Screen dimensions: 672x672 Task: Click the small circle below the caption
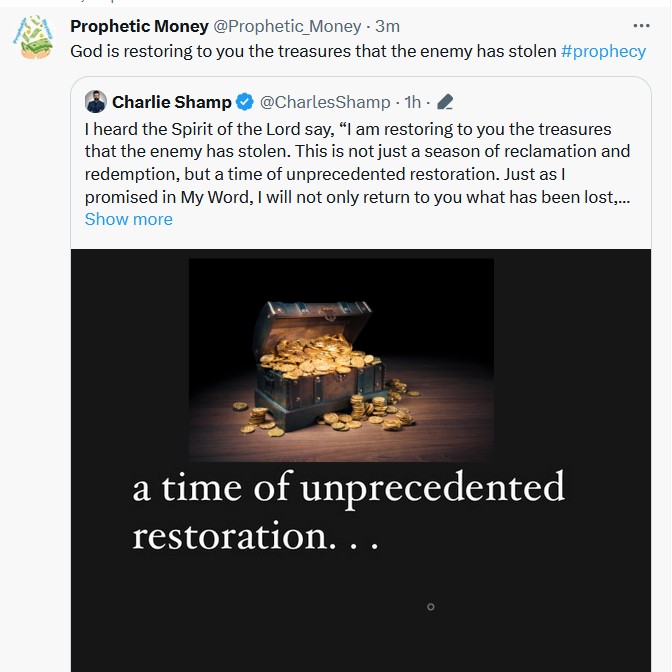(431, 607)
